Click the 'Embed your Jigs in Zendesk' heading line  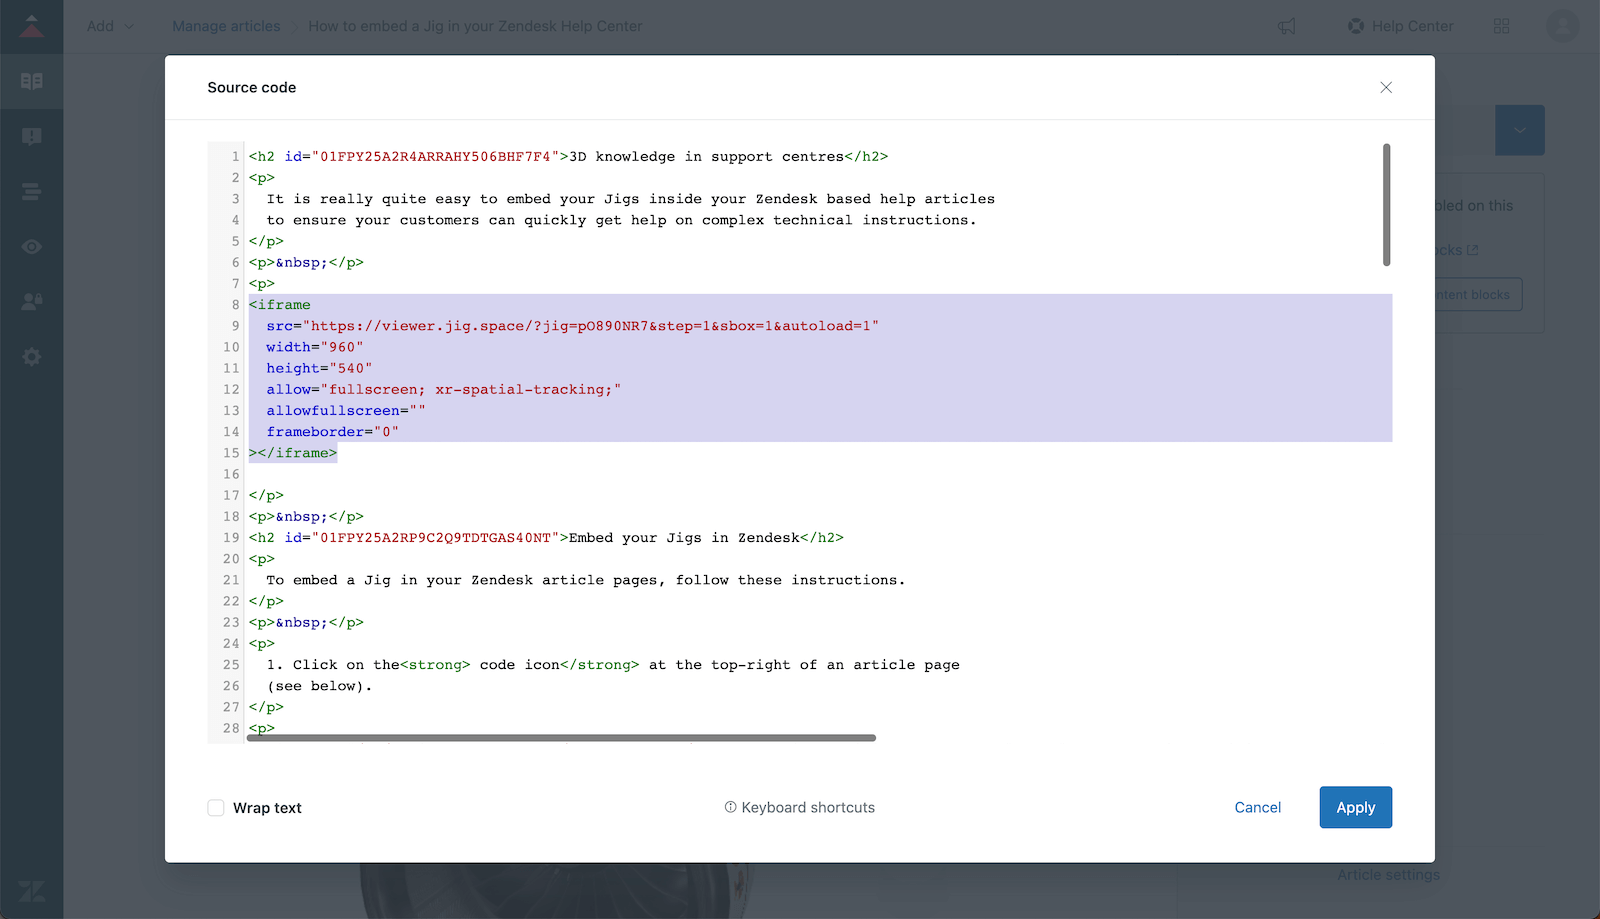click(x=546, y=538)
